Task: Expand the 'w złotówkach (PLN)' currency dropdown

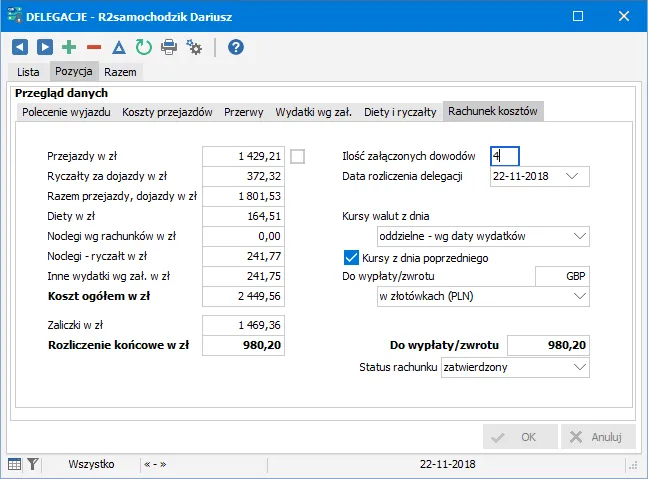Action: tap(581, 297)
